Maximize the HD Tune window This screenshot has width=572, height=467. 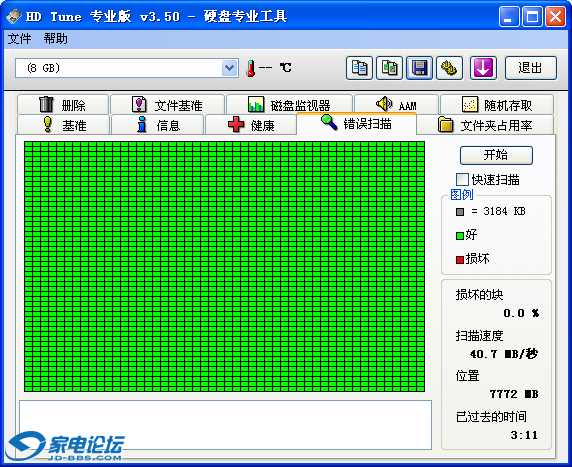coord(532,17)
